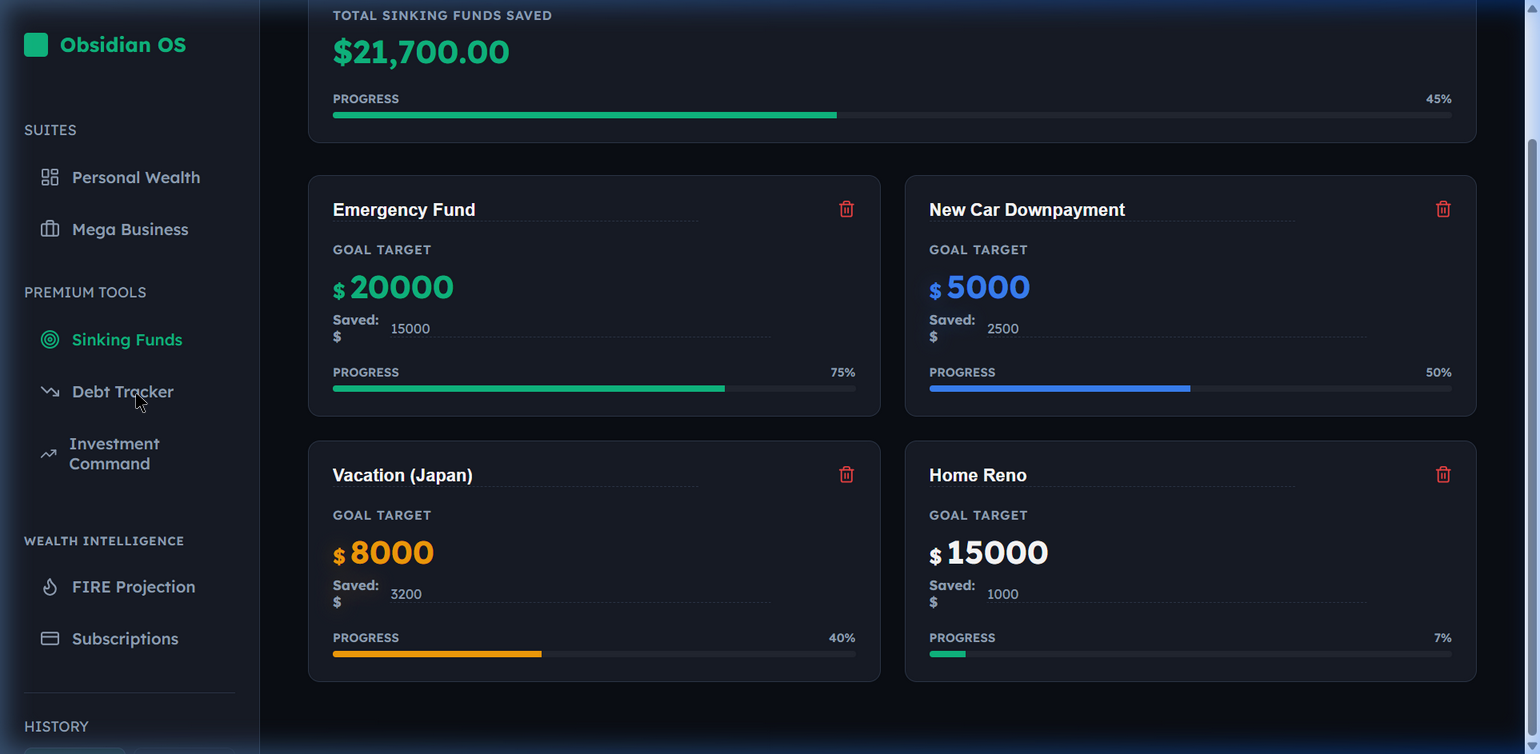1540x754 pixels.
Task: Delete the Emergency Fund card
Action: pyautogui.click(x=847, y=209)
